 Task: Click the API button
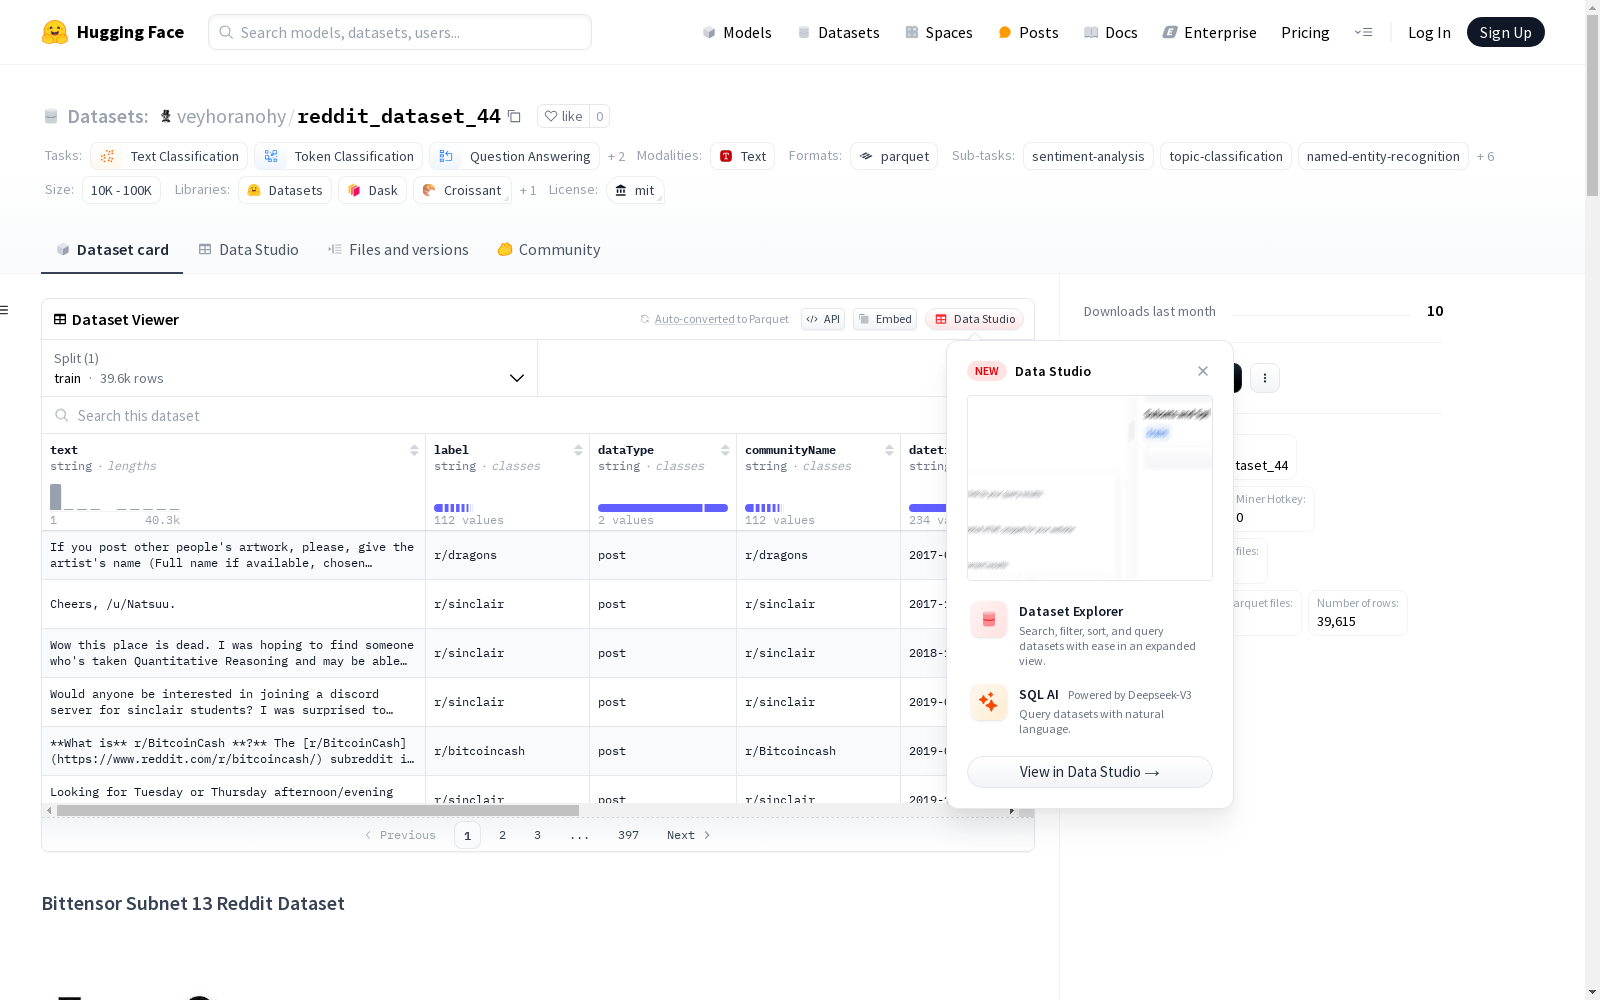tap(823, 319)
